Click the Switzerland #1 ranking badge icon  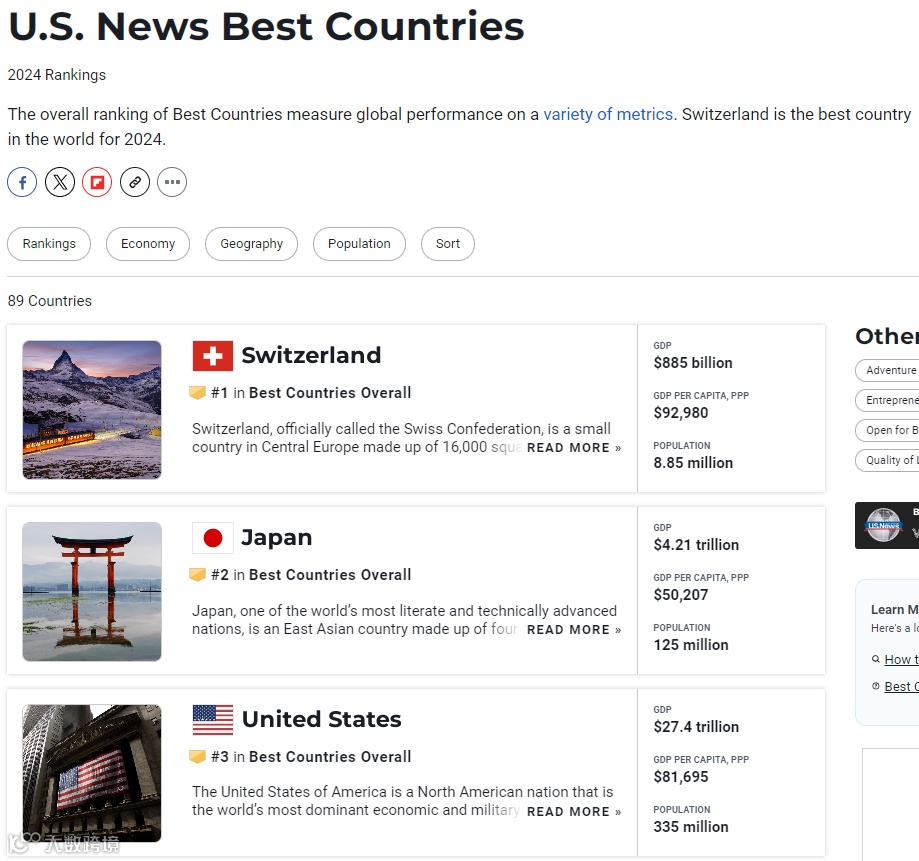pos(198,392)
